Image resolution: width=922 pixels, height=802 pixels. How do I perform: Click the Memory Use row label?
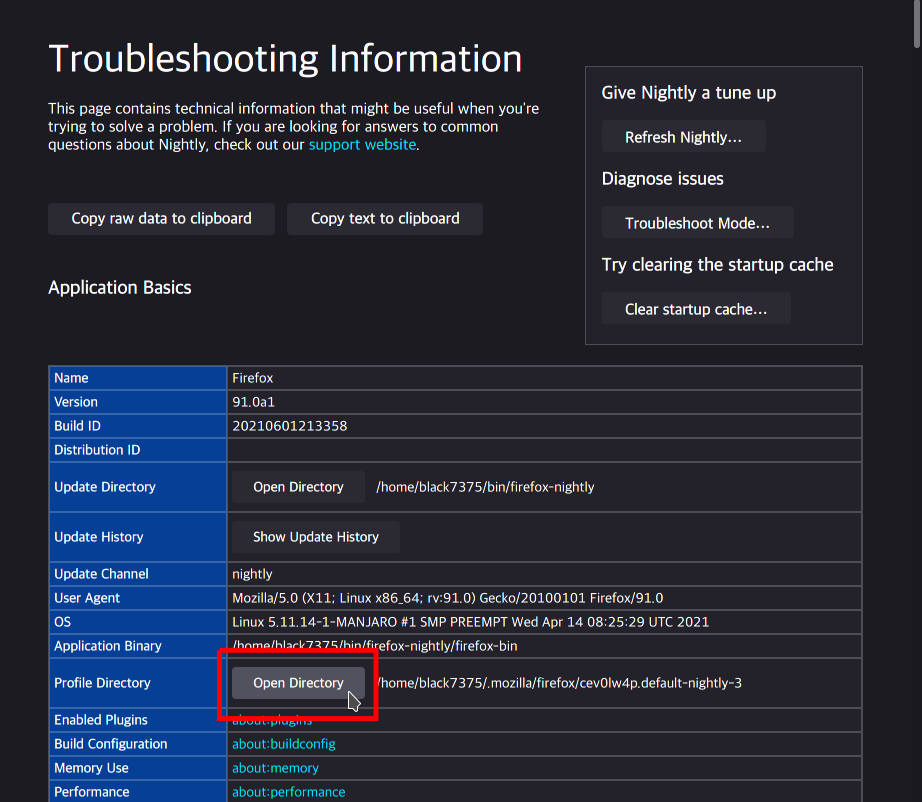coord(91,768)
